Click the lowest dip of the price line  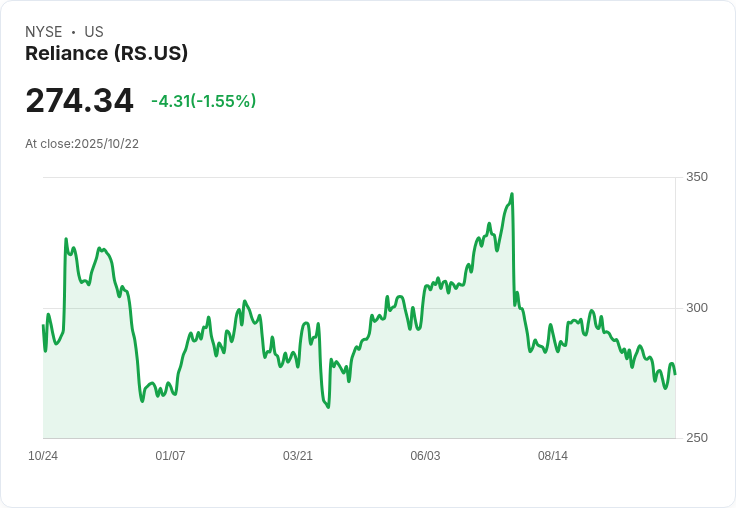[x=328, y=407]
